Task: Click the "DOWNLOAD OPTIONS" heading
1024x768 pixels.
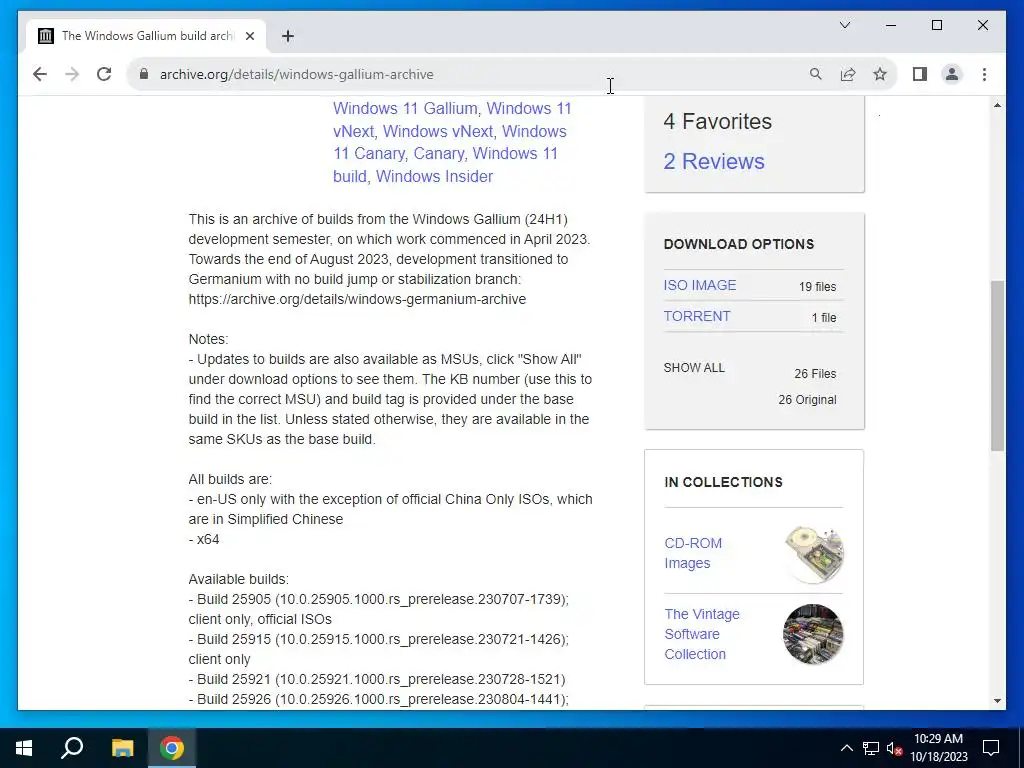Action: click(x=739, y=244)
